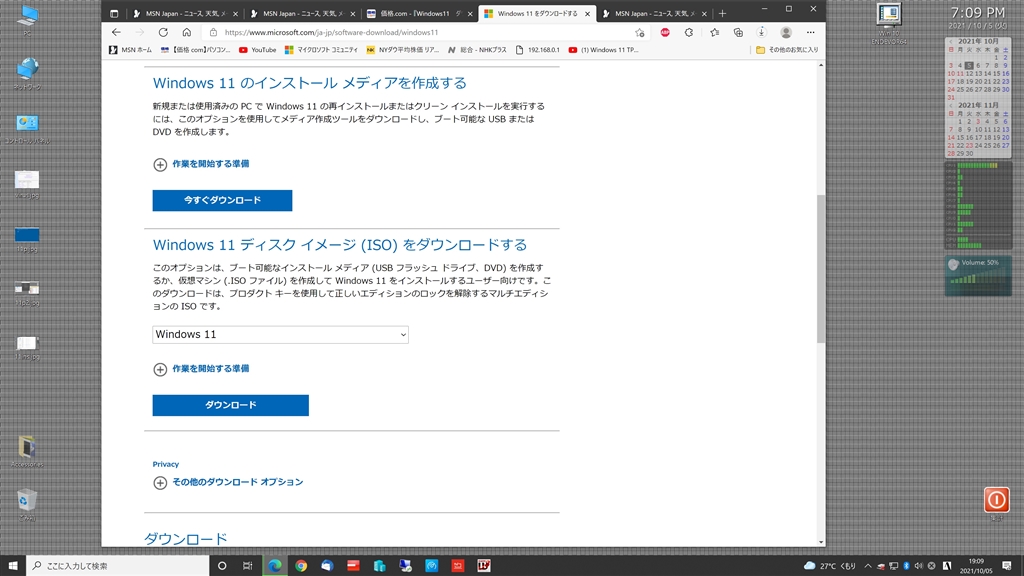Image resolution: width=1024 pixels, height=576 pixels.
Task: Add this page to favorites
Action: [x=639, y=33]
